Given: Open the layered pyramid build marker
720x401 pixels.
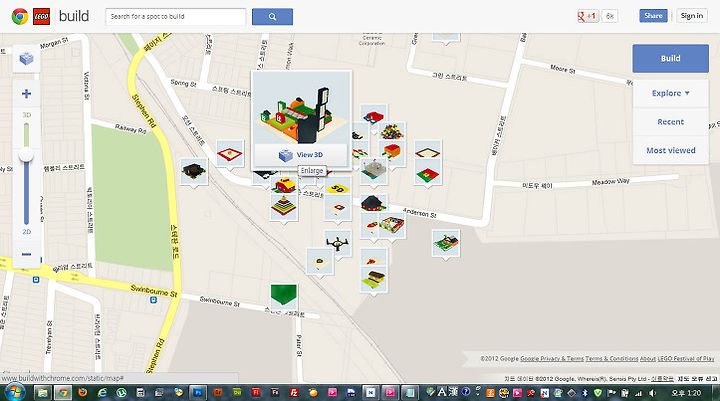Looking at the screenshot, I should pyautogui.click(x=284, y=207).
